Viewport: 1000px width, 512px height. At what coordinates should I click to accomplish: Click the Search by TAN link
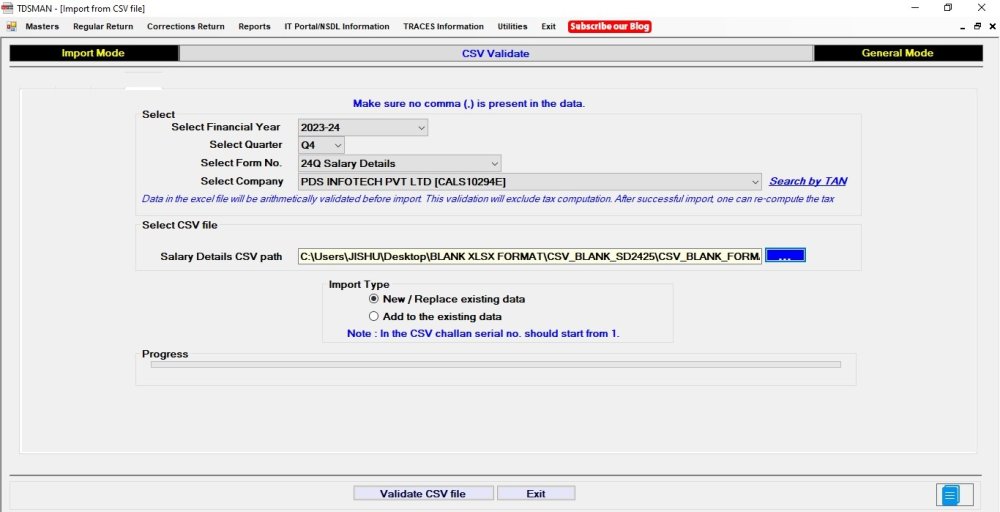coord(808,181)
